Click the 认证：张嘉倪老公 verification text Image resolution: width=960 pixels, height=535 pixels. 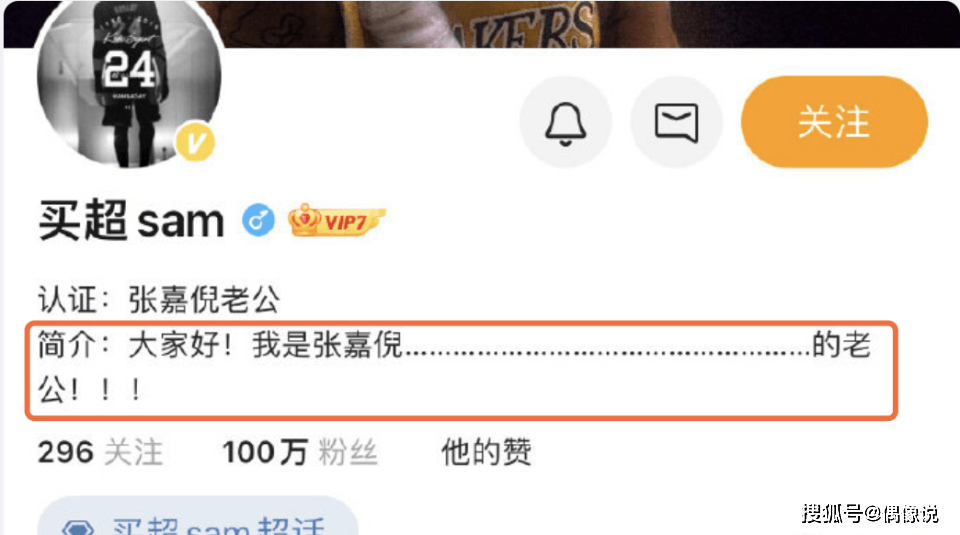pos(159,299)
